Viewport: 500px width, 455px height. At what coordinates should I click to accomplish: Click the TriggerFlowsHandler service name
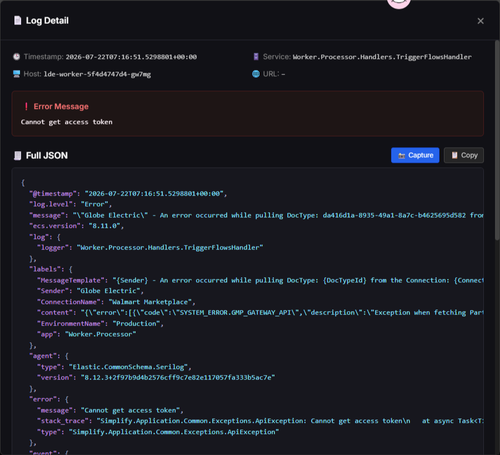(382, 57)
